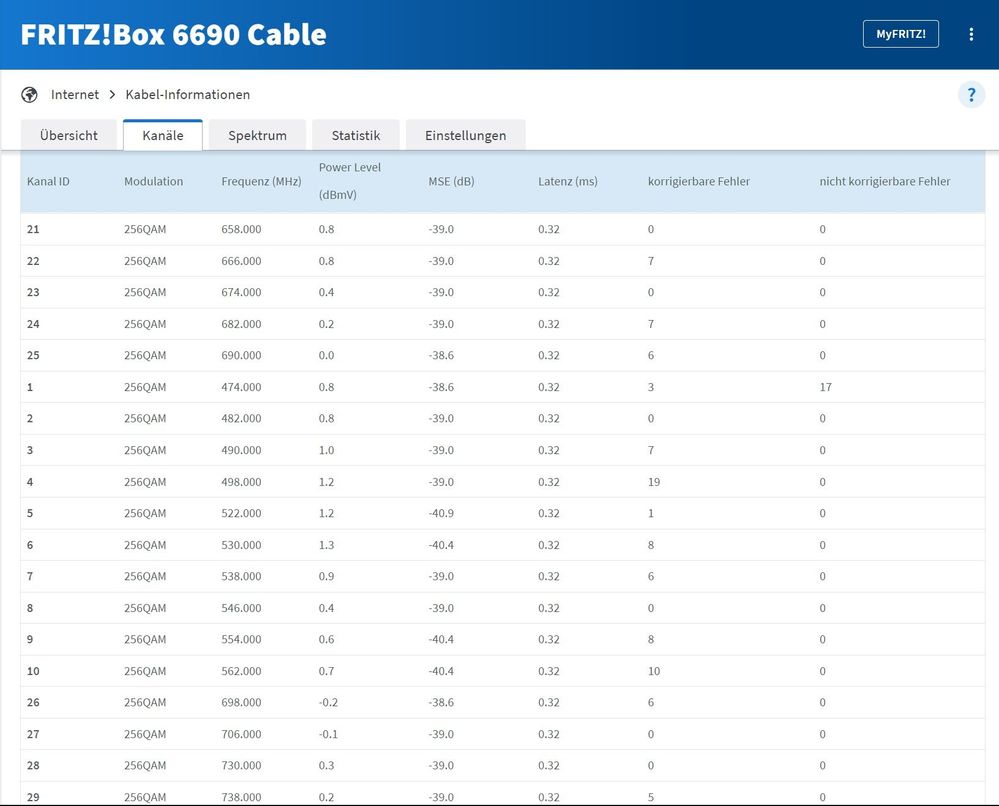The image size is (999, 806).
Task: Click the MyFRITZ! button
Action: [x=900, y=34]
